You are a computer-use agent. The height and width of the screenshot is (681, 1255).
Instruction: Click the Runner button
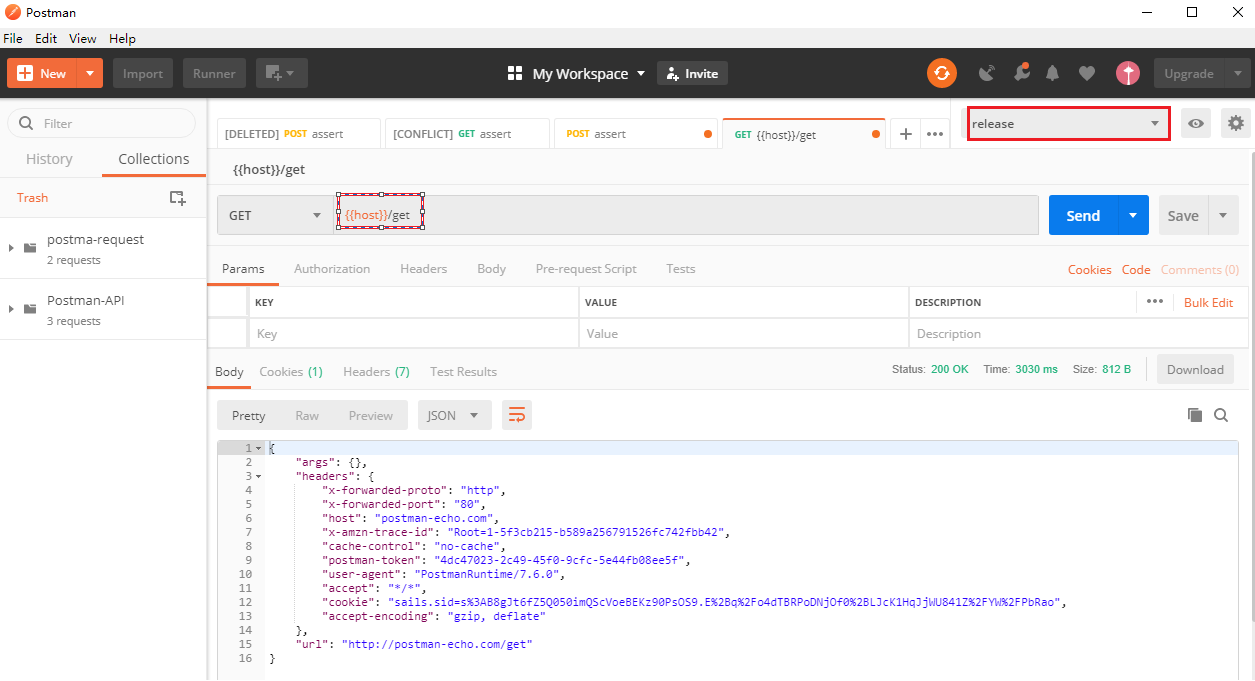[x=214, y=73]
